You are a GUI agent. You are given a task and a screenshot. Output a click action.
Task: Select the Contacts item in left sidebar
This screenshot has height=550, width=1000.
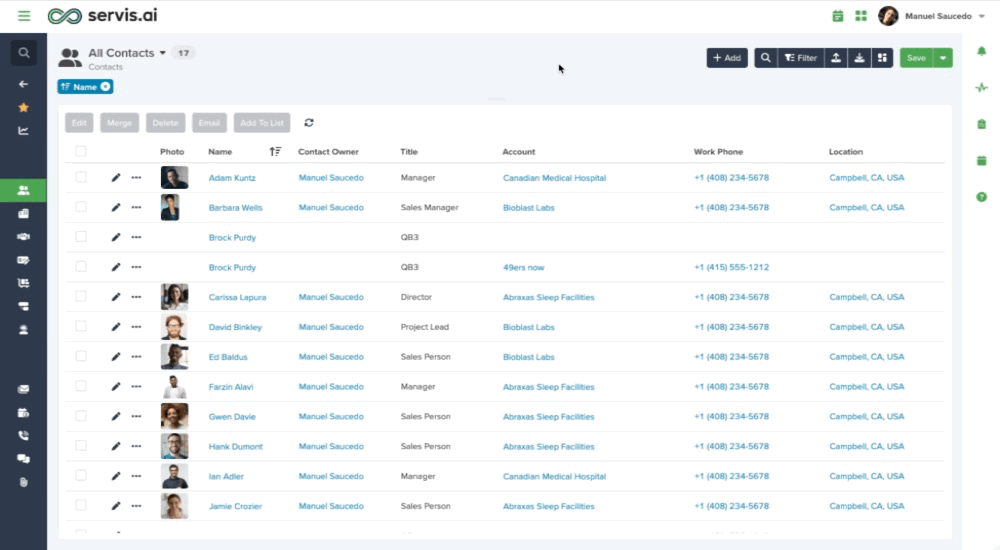click(24, 190)
